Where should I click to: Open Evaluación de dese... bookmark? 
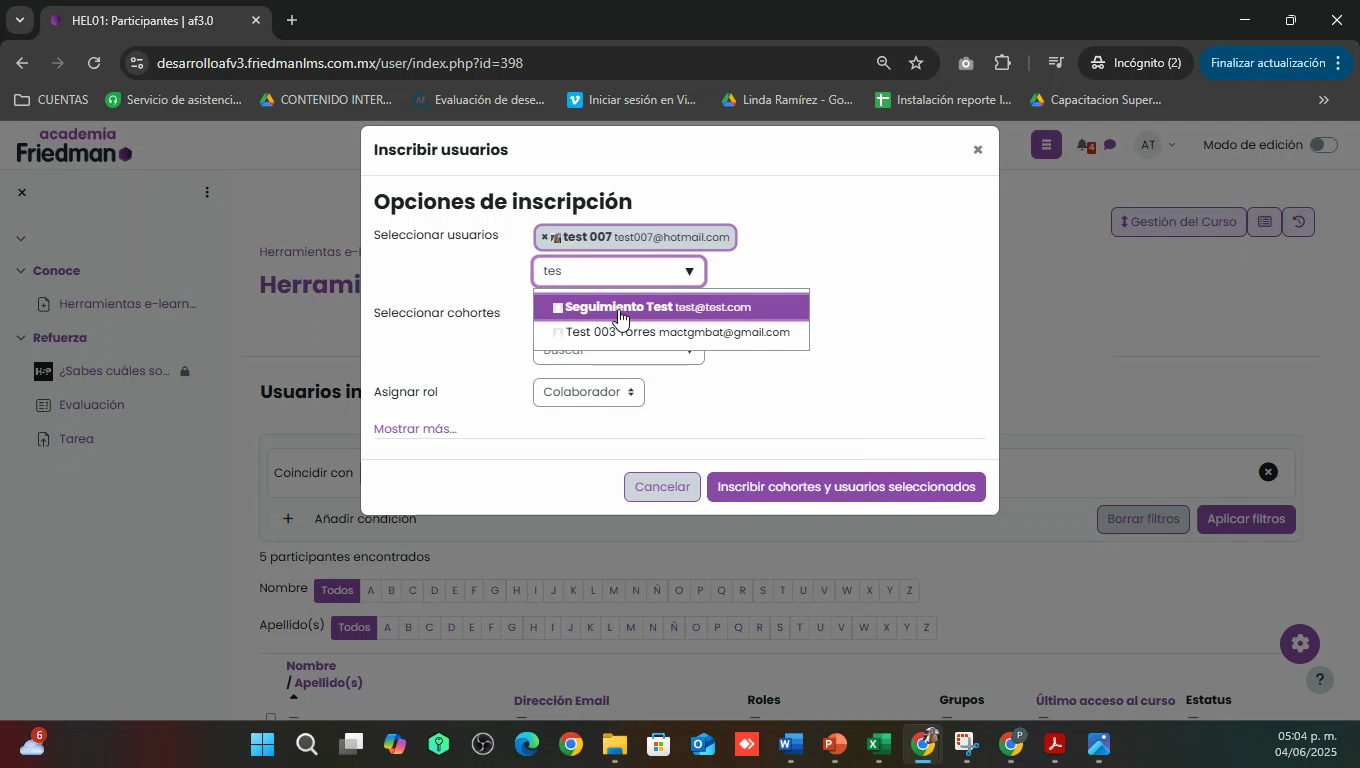(x=478, y=100)
